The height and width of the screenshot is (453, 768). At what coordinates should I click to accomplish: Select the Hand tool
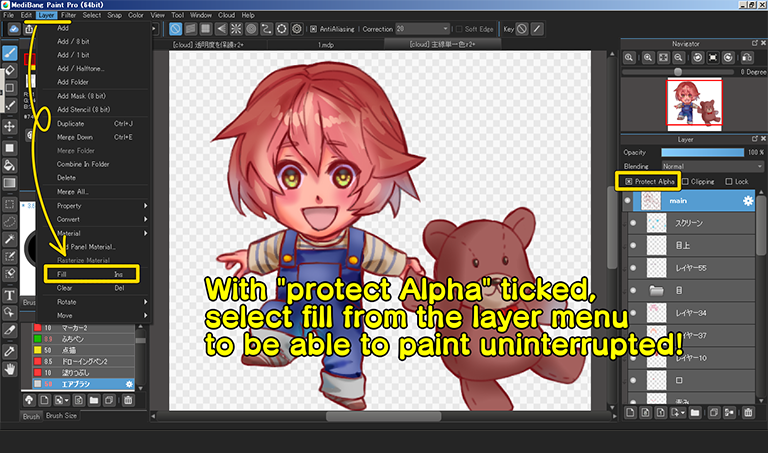pyautogui.click(x=10, y=369)
